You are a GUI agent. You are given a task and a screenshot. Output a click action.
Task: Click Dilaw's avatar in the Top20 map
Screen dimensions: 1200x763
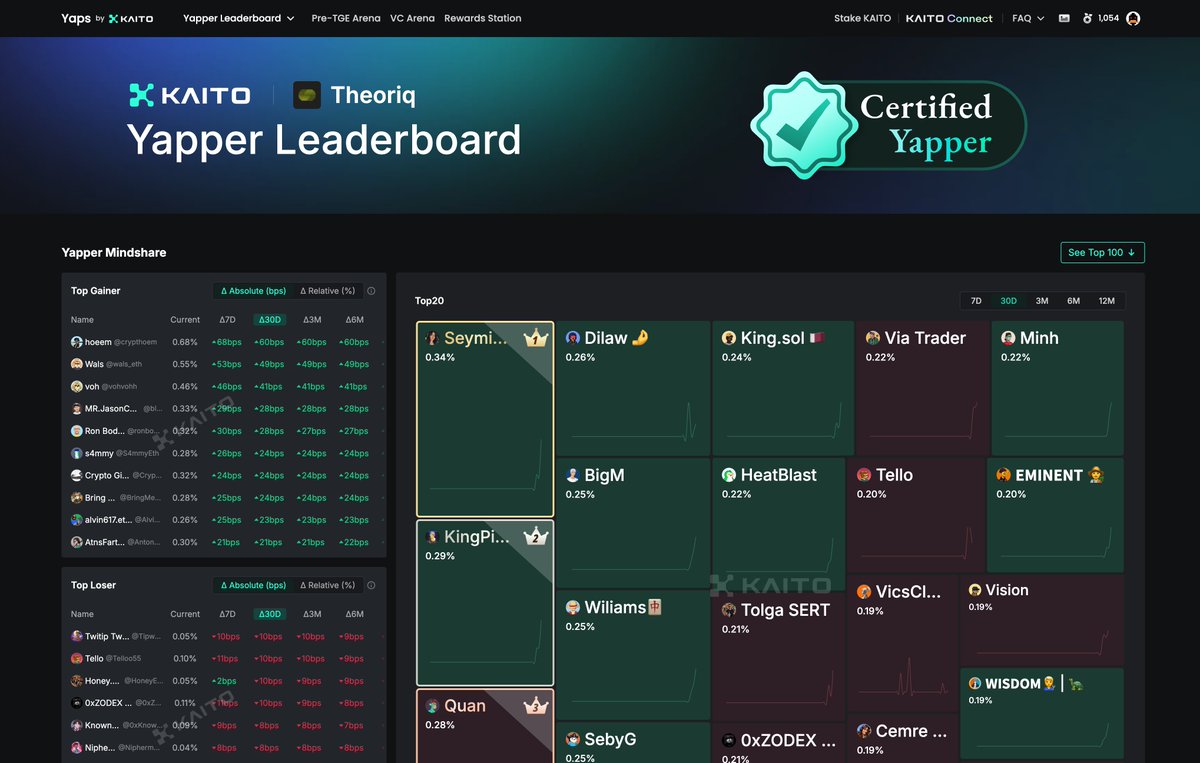pyautogui.click(x=573, y=338)
